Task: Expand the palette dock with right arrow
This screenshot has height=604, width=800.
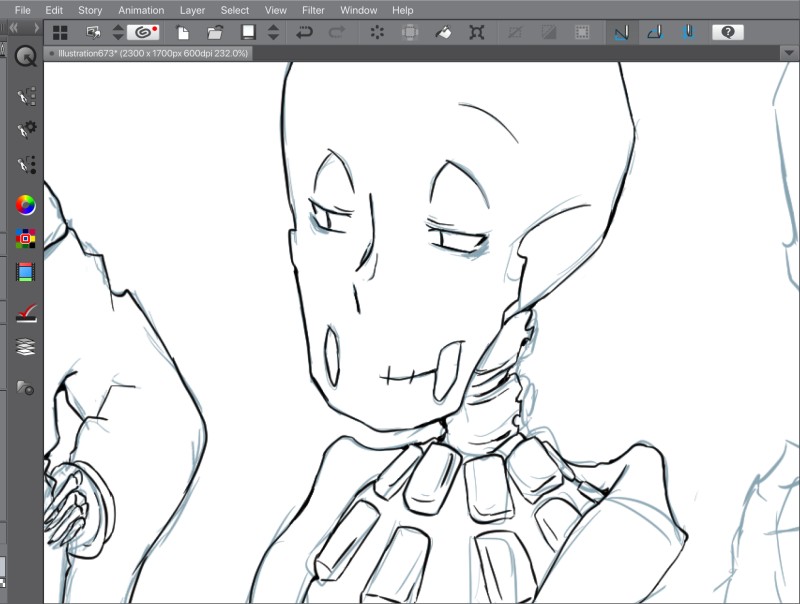Action: [36, 28]
